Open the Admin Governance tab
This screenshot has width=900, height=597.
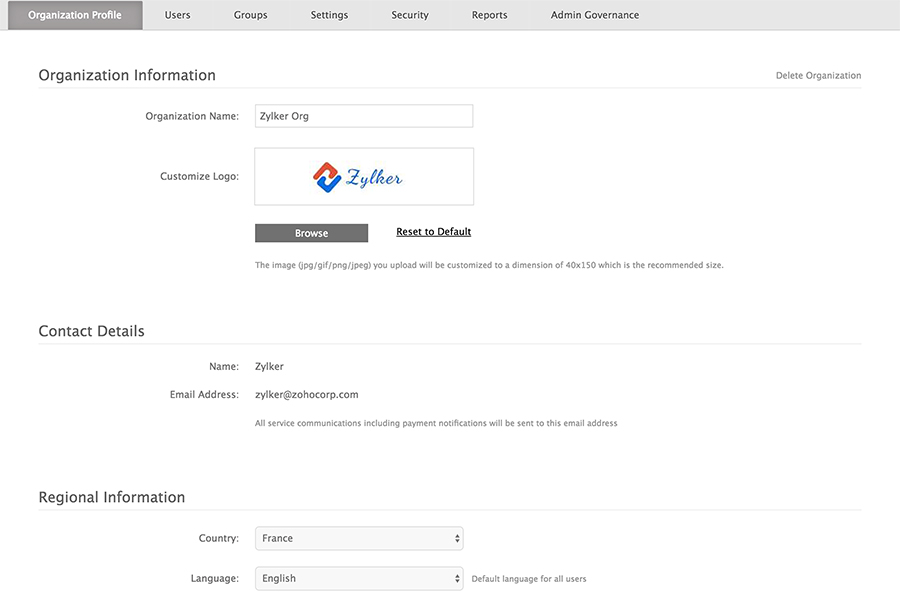594,15
